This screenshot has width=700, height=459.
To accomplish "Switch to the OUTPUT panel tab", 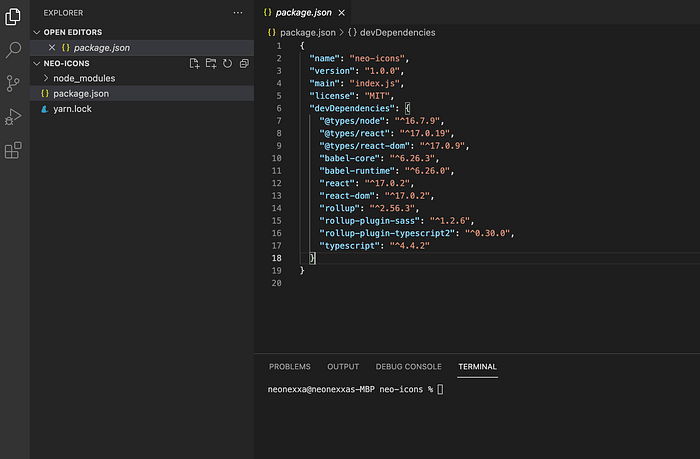I will (x=343, y=367).
